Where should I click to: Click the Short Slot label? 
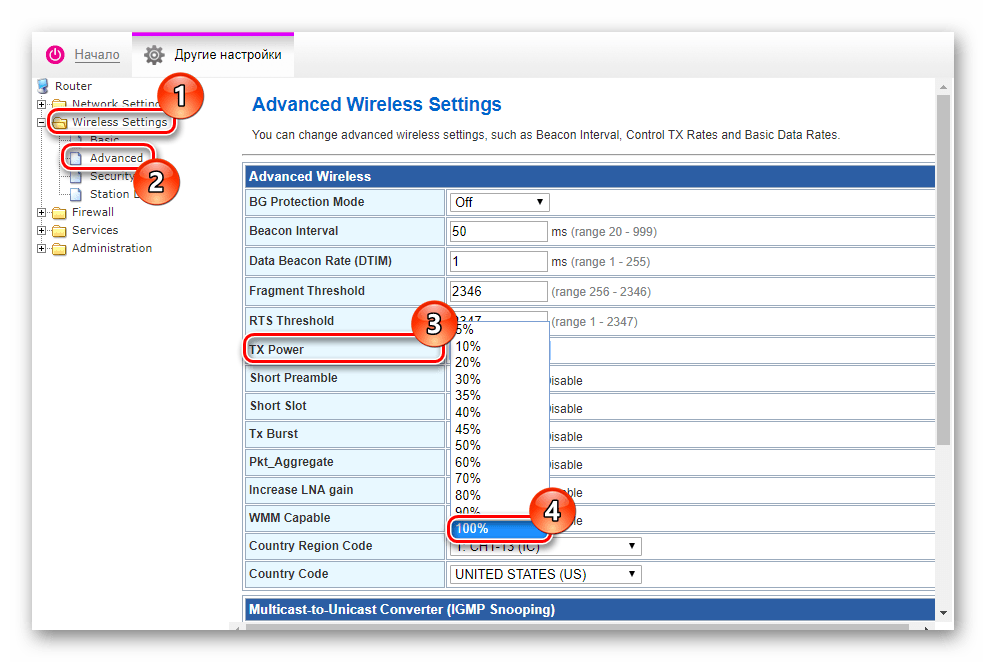(278, 406)
